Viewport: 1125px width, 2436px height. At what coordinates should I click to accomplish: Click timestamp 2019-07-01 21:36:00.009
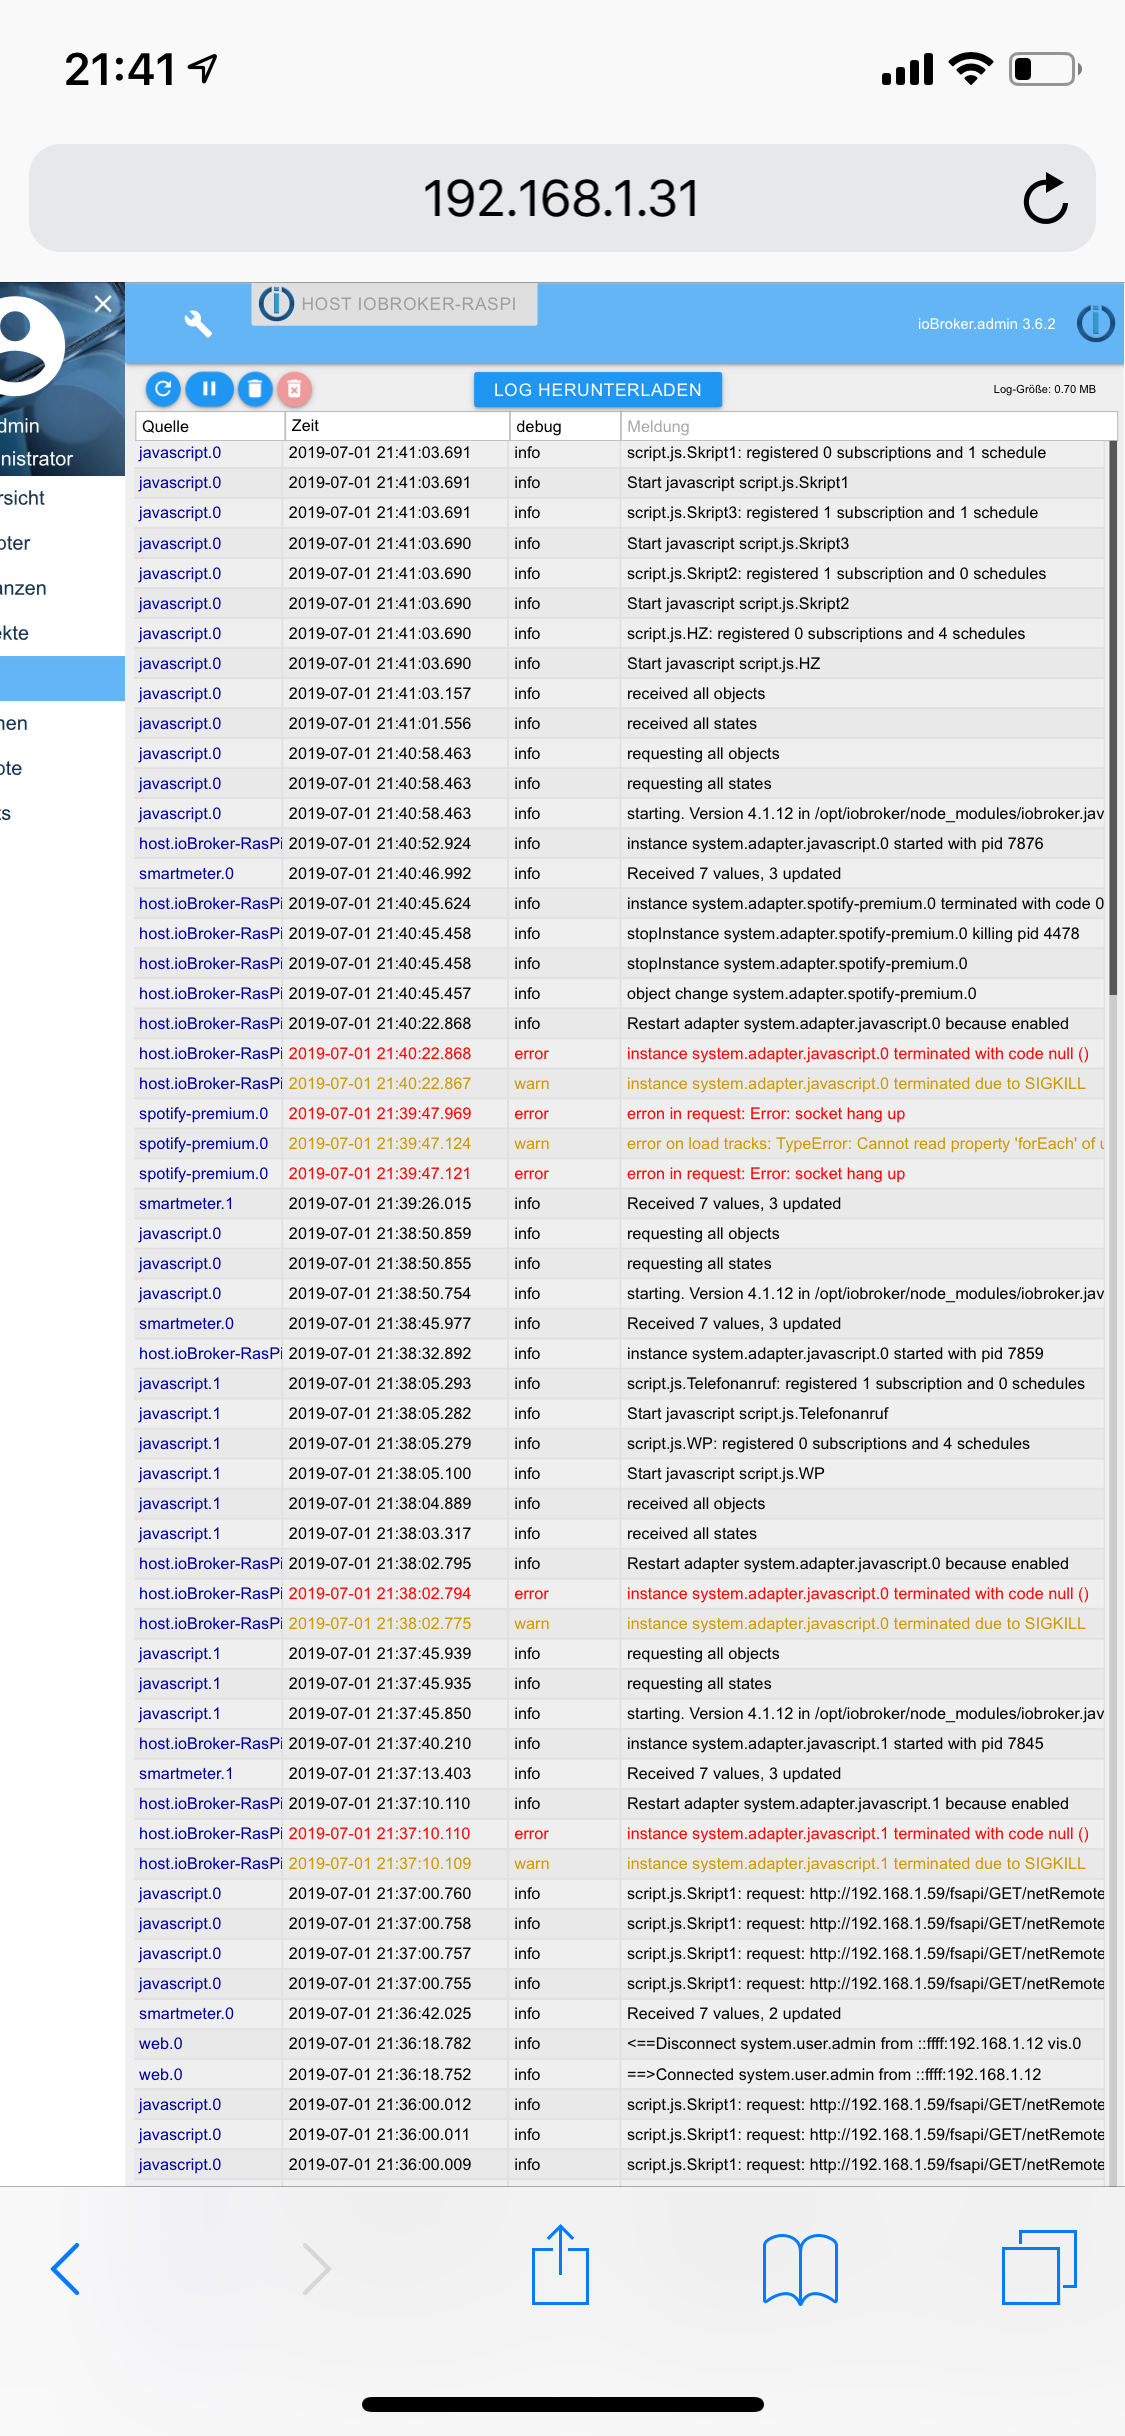[380, 2165]
